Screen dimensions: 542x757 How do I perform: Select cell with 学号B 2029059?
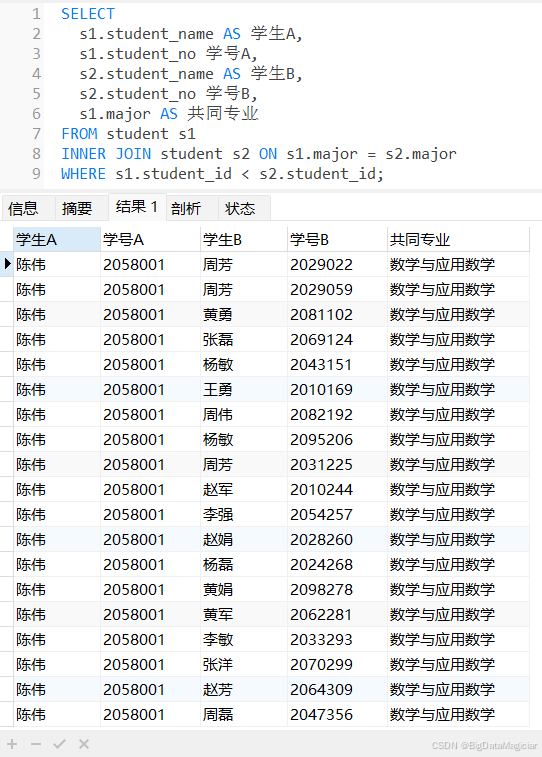(337, 289)
